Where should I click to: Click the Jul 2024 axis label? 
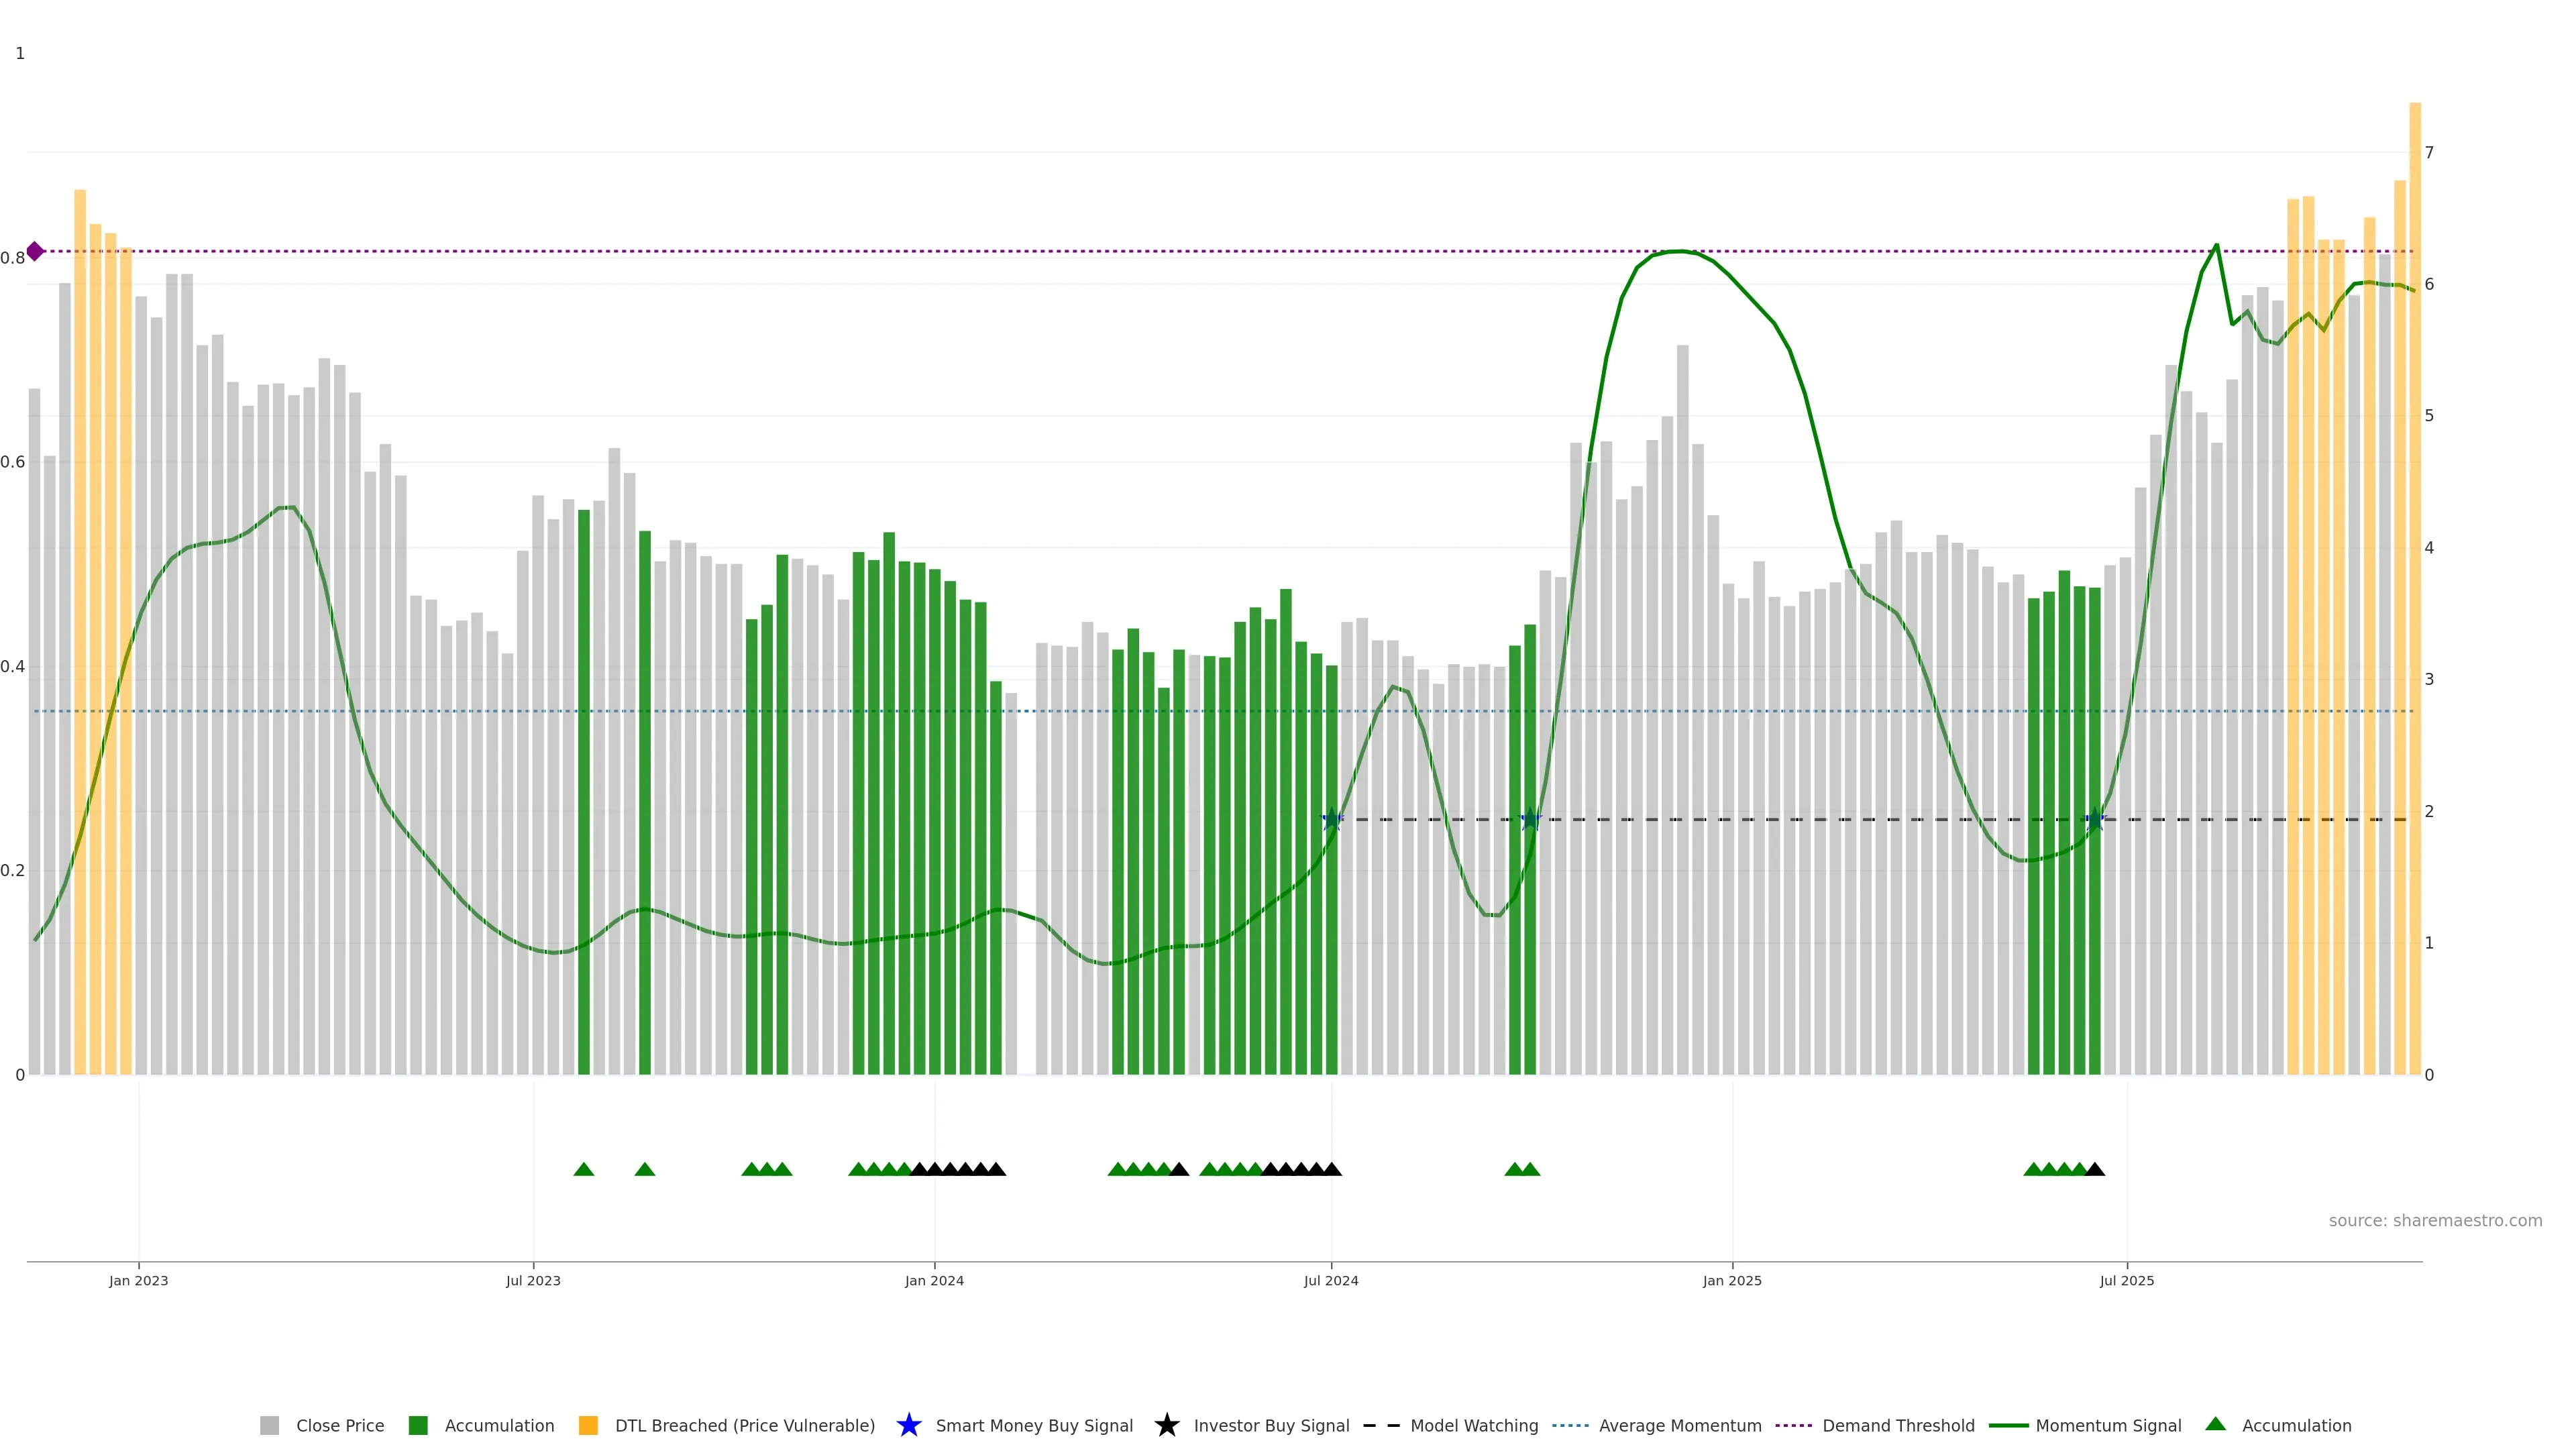(1331, 1280)
